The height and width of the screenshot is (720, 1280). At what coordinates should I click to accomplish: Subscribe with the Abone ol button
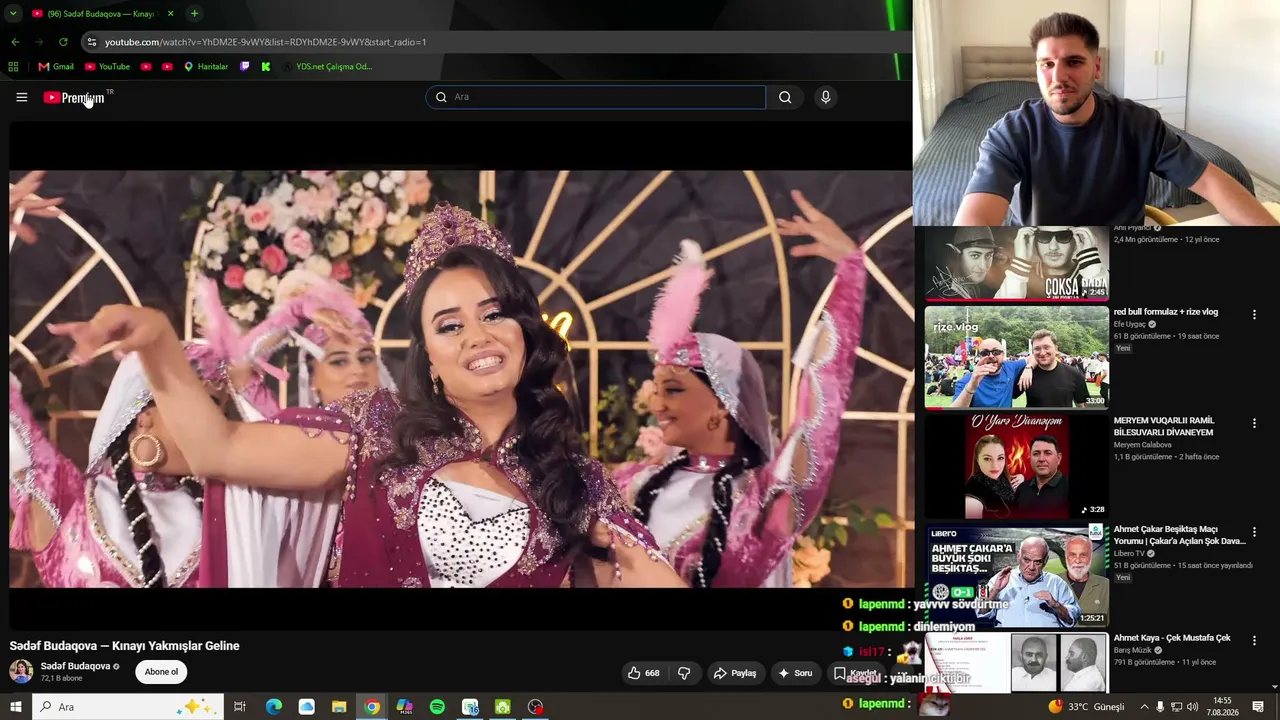click(161, 672)
